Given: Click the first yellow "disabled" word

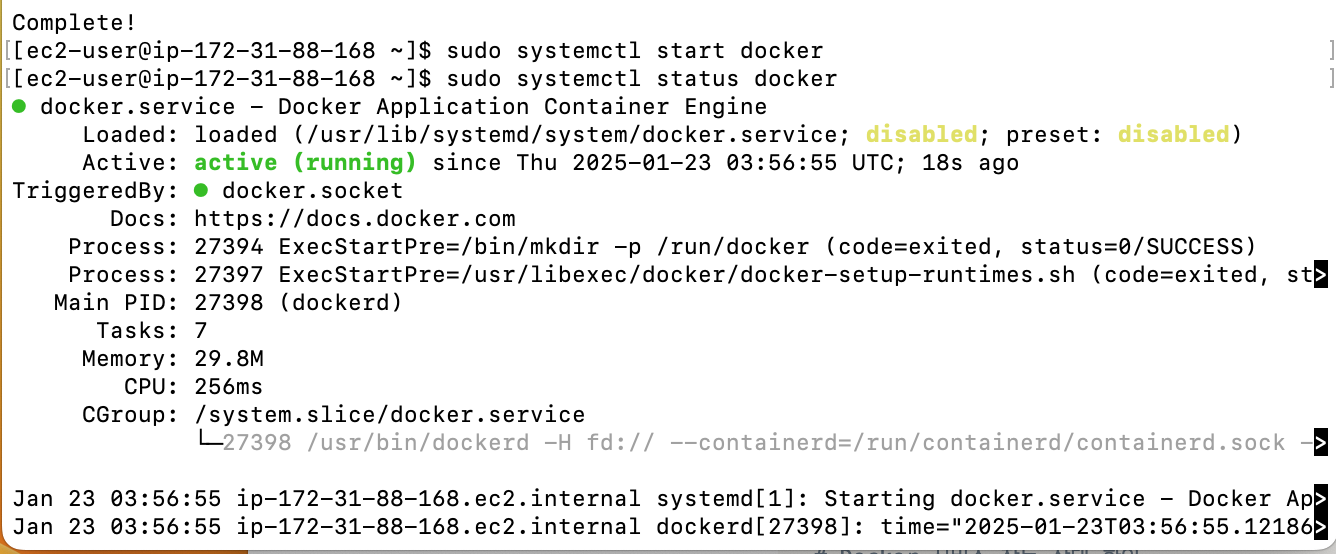Looking at the screenshot, I should [921, 135].
